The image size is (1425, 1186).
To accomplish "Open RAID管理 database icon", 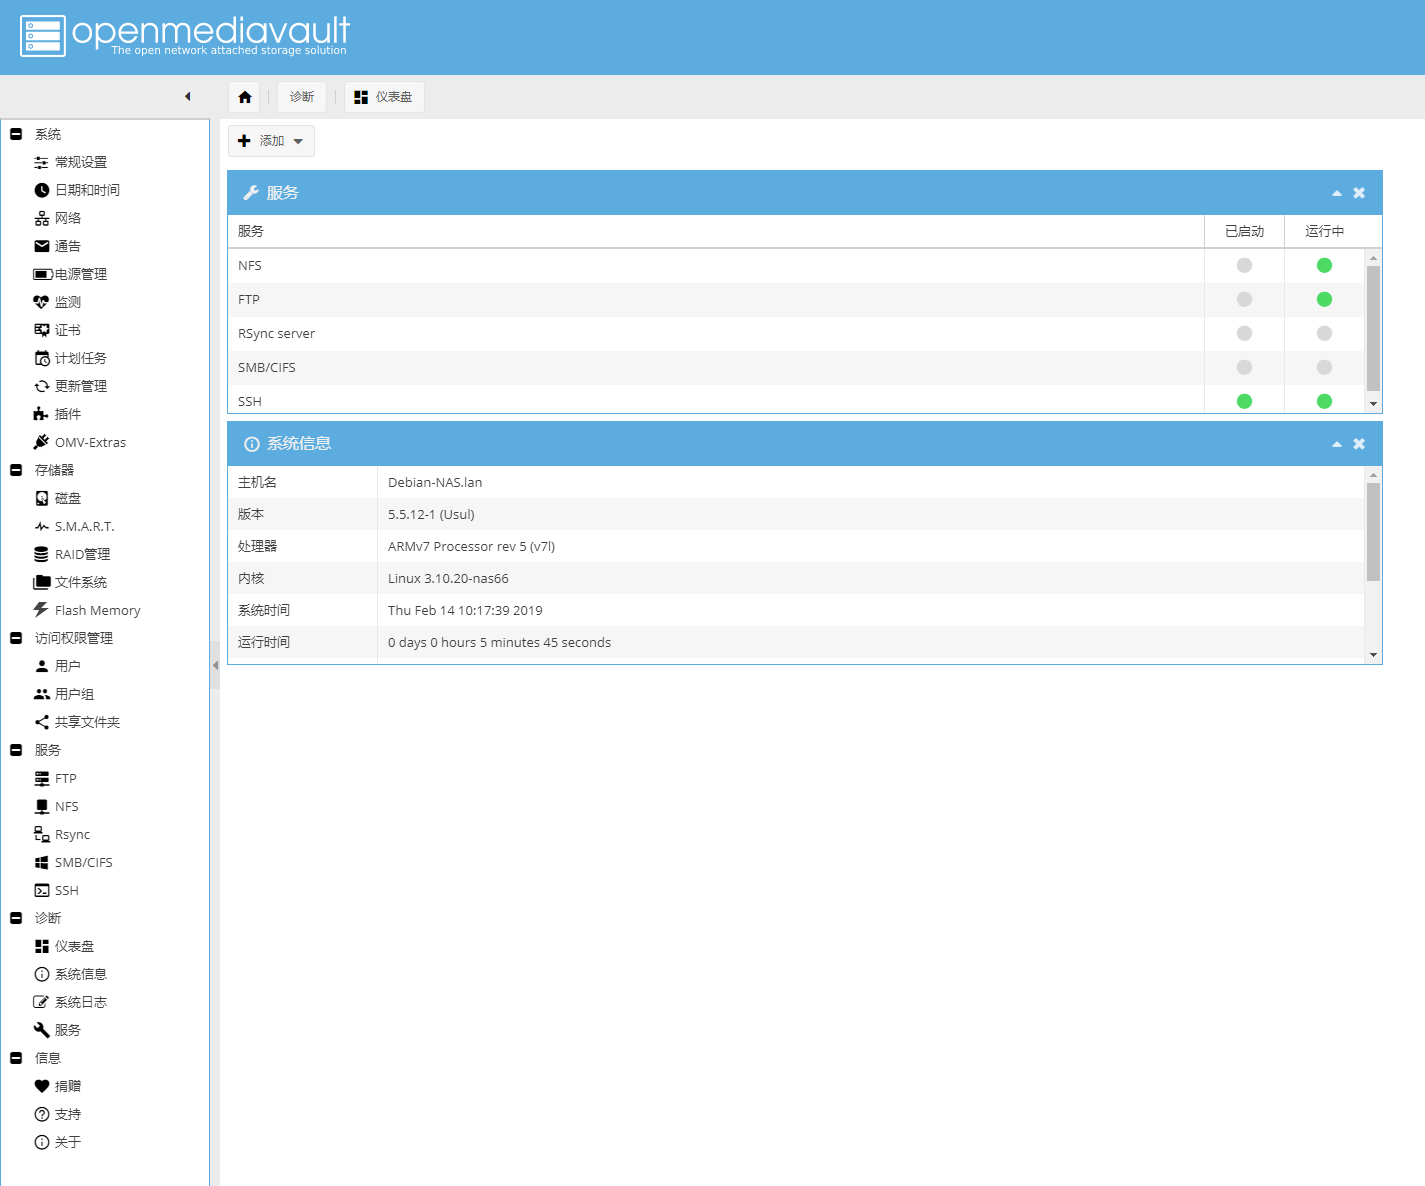I will (42, 554).
